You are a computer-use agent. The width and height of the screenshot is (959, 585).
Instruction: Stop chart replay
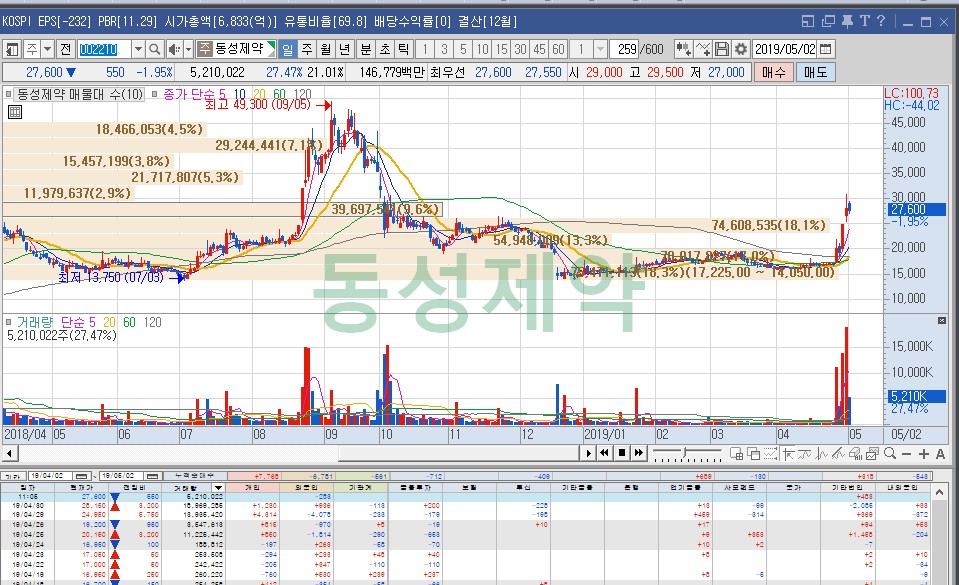click(622, 453)
